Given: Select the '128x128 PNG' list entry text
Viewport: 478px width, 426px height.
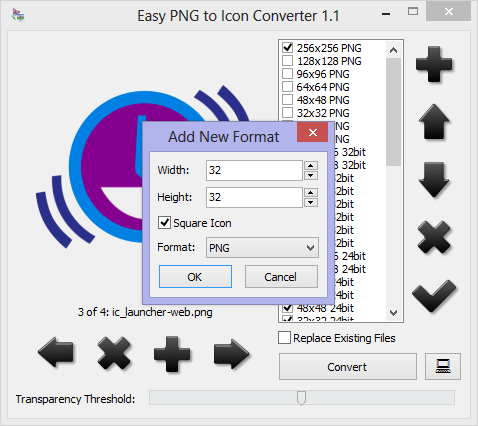Looking at the screenshot, I should click(x=329, y=61).
